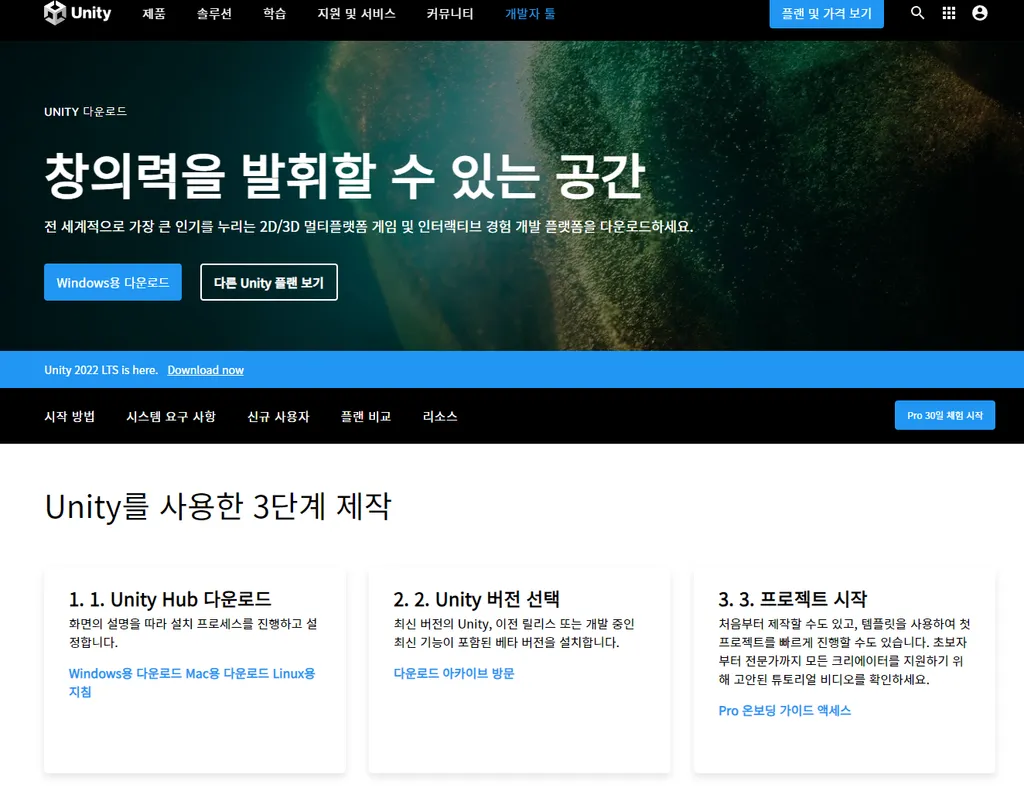
Task: Follow the Mac용 다운로드 link
Action: [x=227, y=673]
